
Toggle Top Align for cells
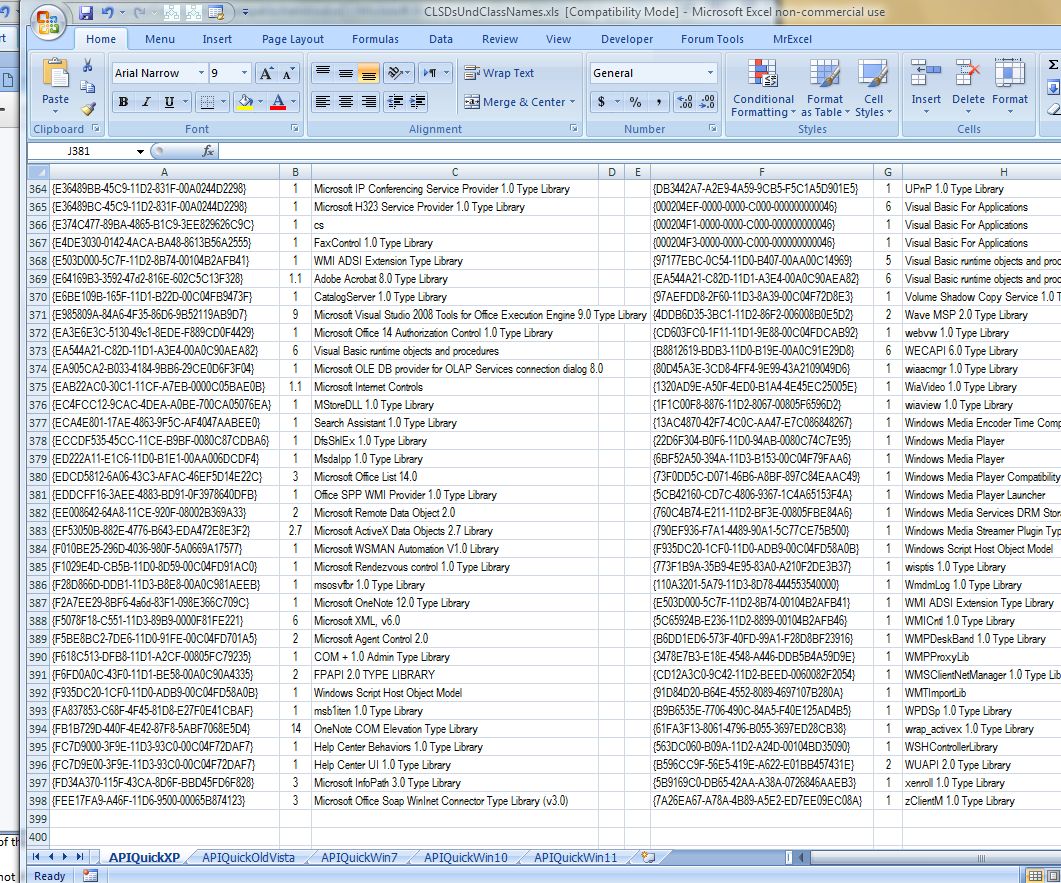coord(323,72)
